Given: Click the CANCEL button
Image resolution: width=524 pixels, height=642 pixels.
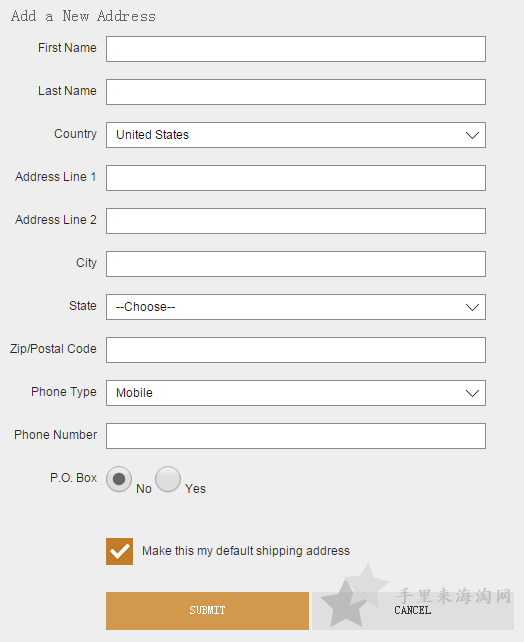Looking at the screenshot, I should click(413, 610).
